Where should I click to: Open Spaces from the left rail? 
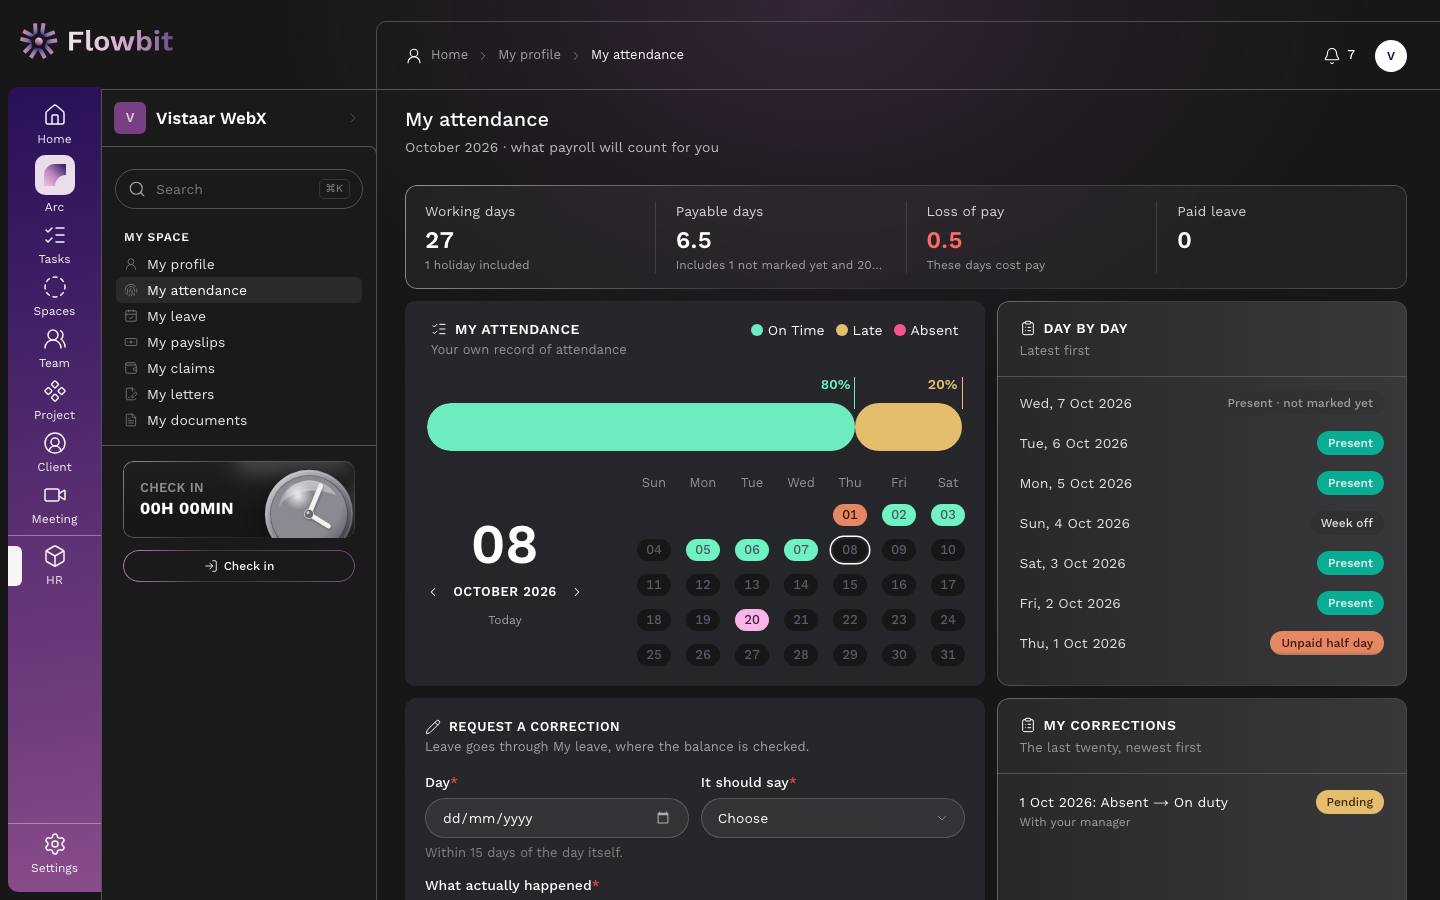(x=54, y=297)
